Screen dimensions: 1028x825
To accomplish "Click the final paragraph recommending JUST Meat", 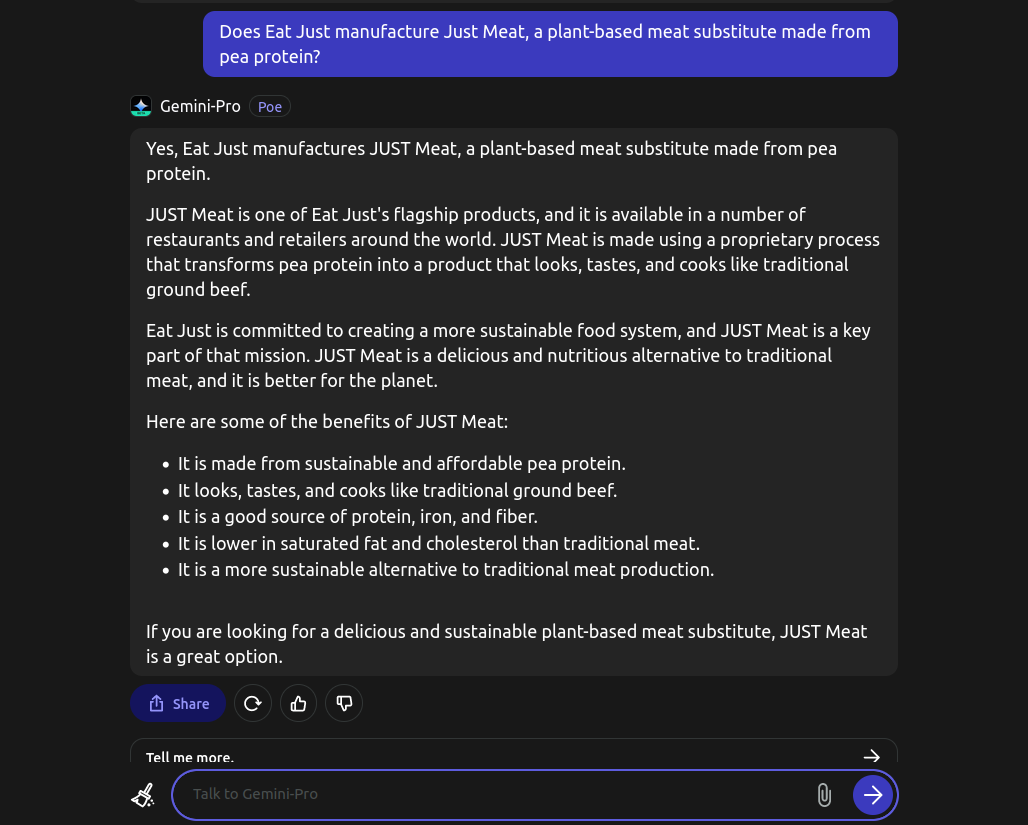I will click(x=506, y=644).
